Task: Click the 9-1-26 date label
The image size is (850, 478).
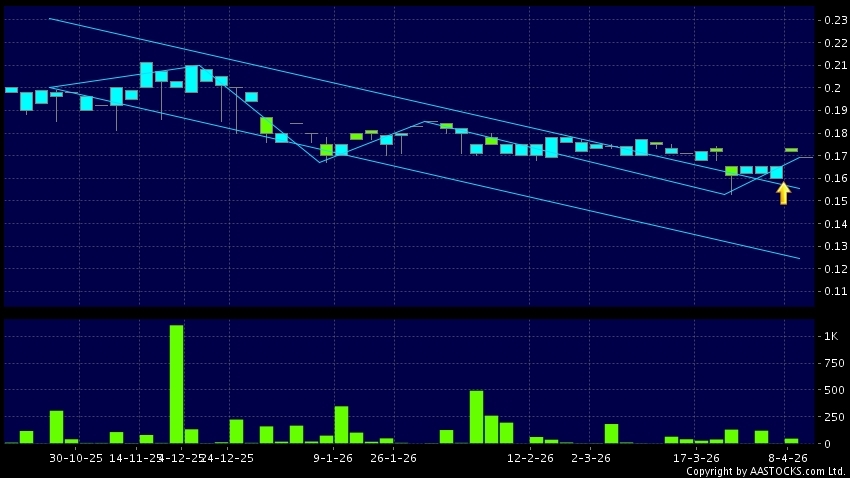Action: tap(334, 457)
